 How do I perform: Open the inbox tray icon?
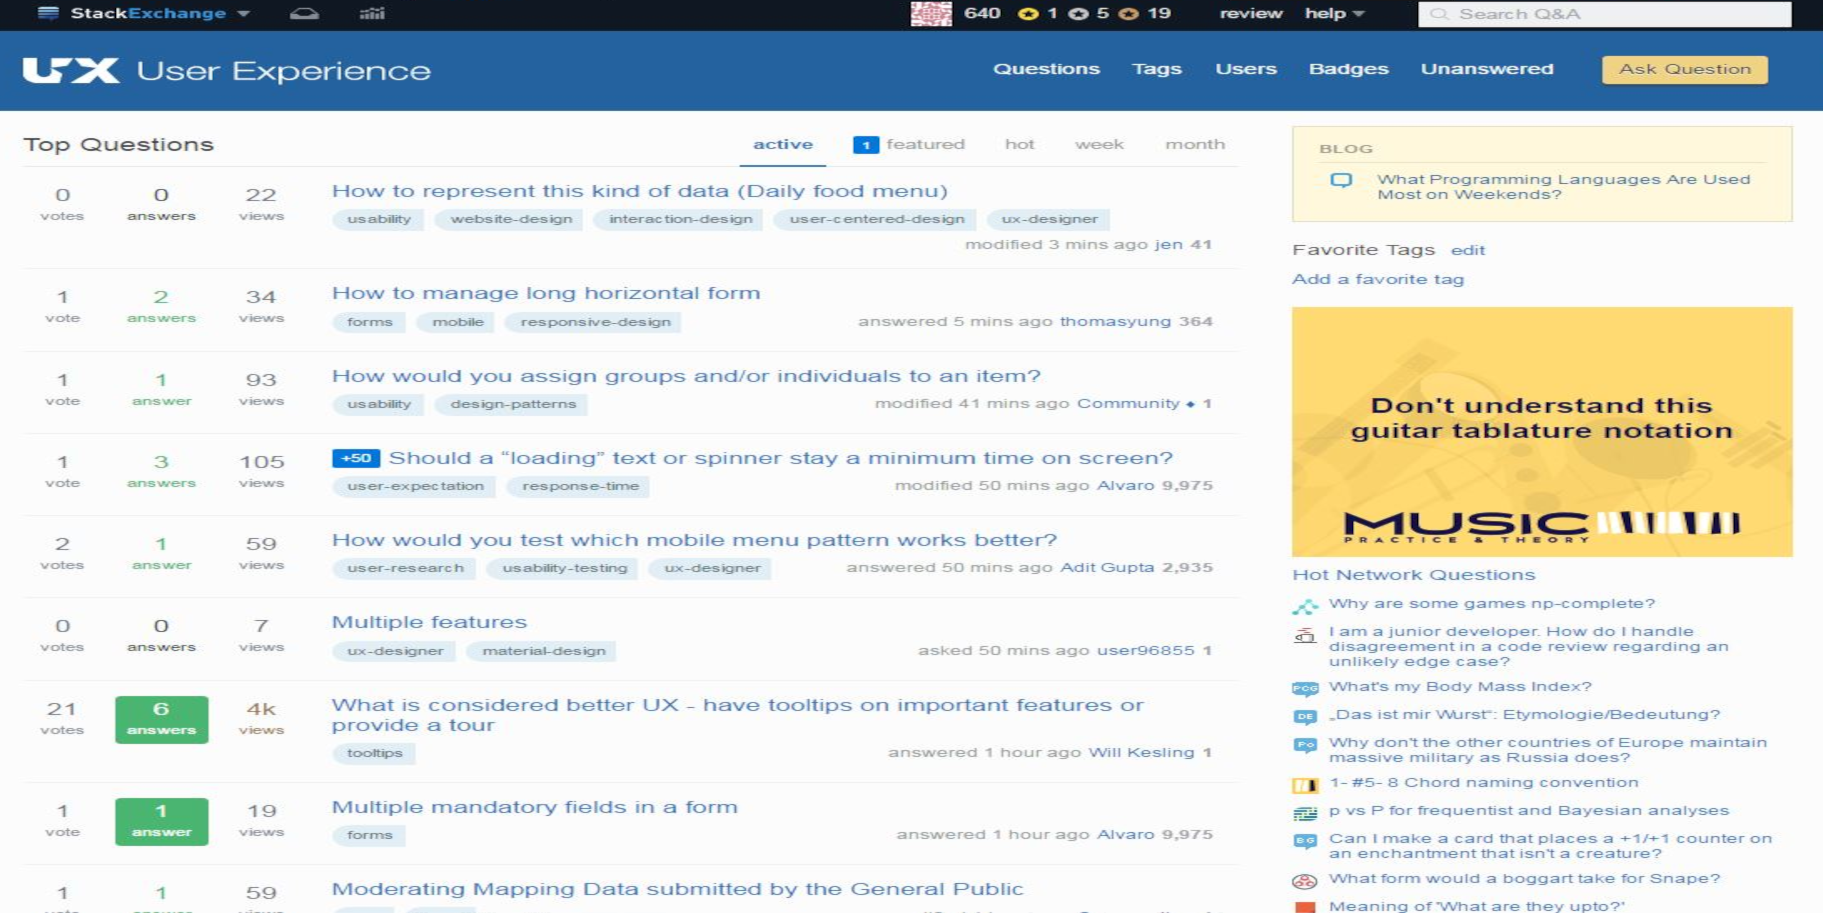(x=304, y=13)
